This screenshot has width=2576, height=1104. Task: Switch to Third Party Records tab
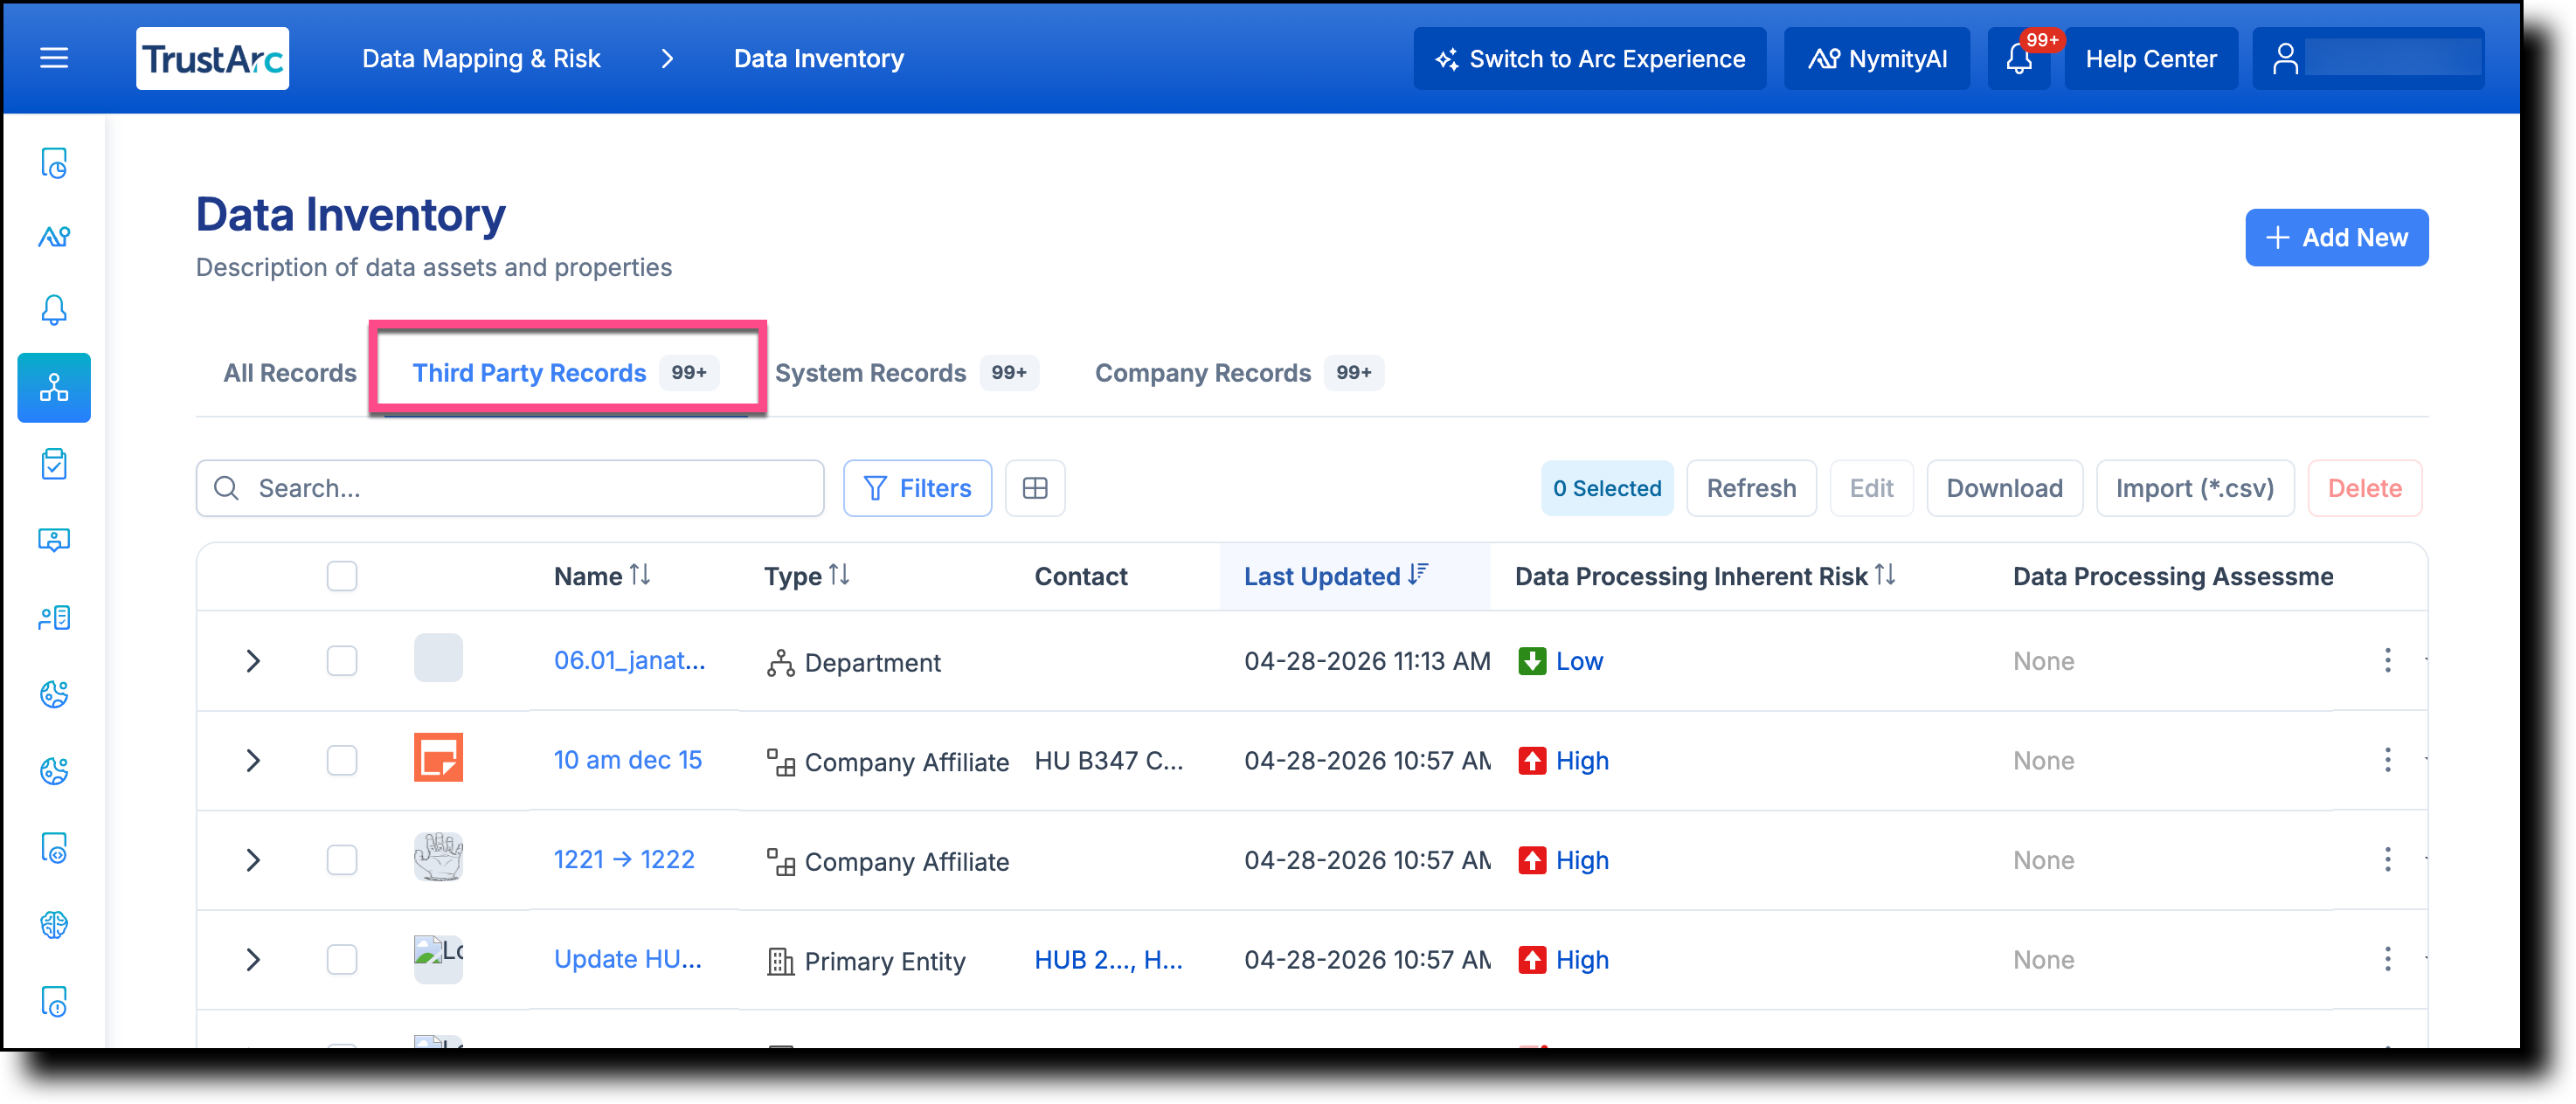coord(565,373)
